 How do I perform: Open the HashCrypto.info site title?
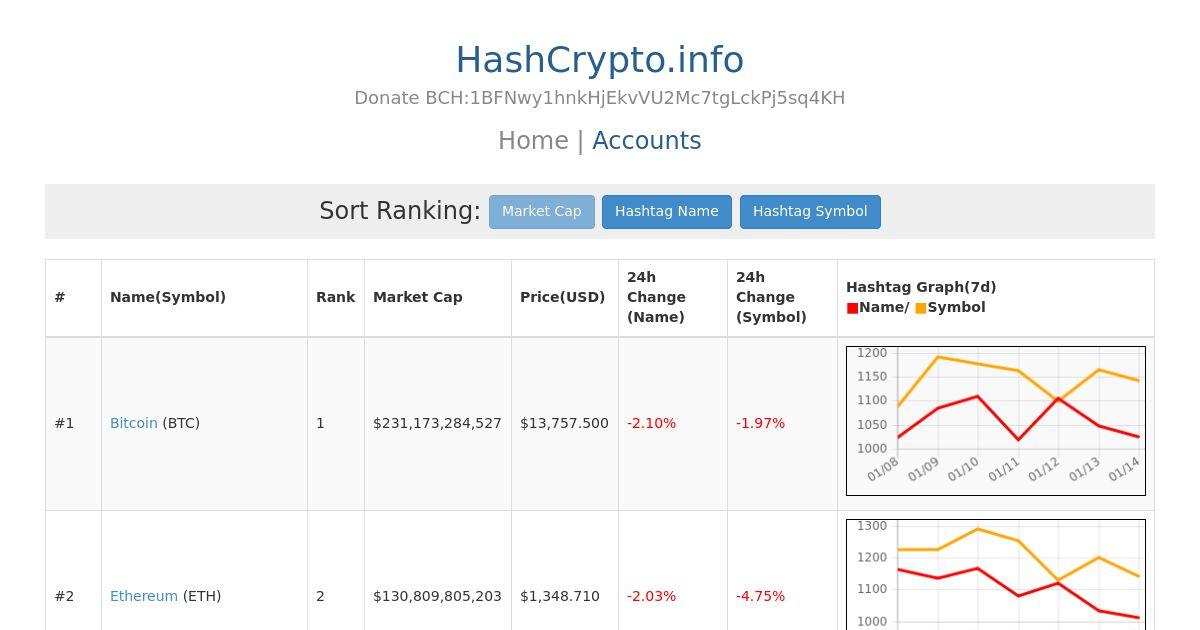600,60
